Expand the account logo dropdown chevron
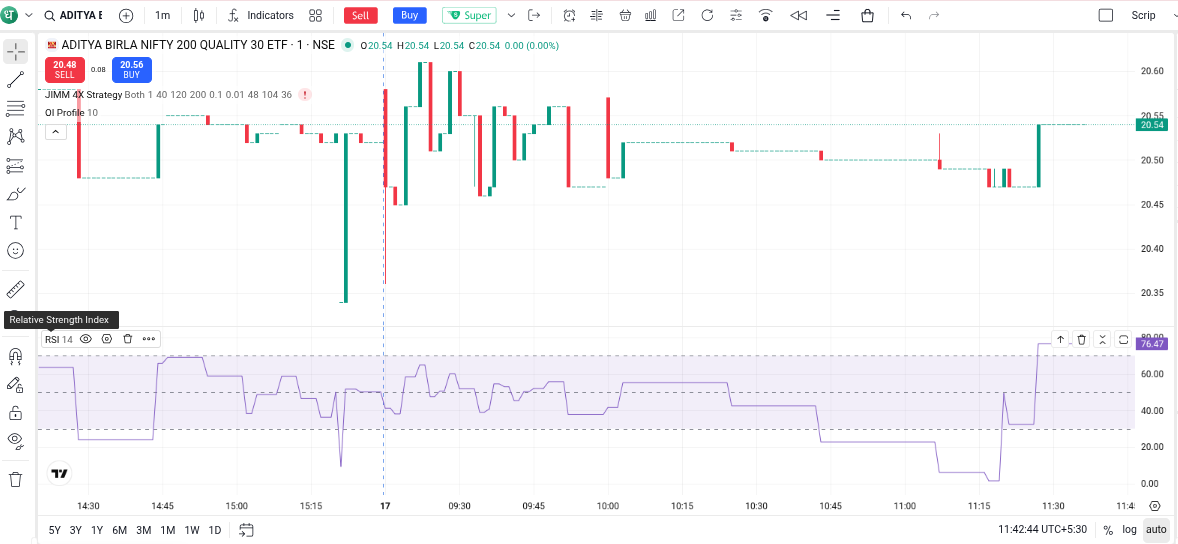Viewport: 1178px width, 544px height. (x=29, y=15)
